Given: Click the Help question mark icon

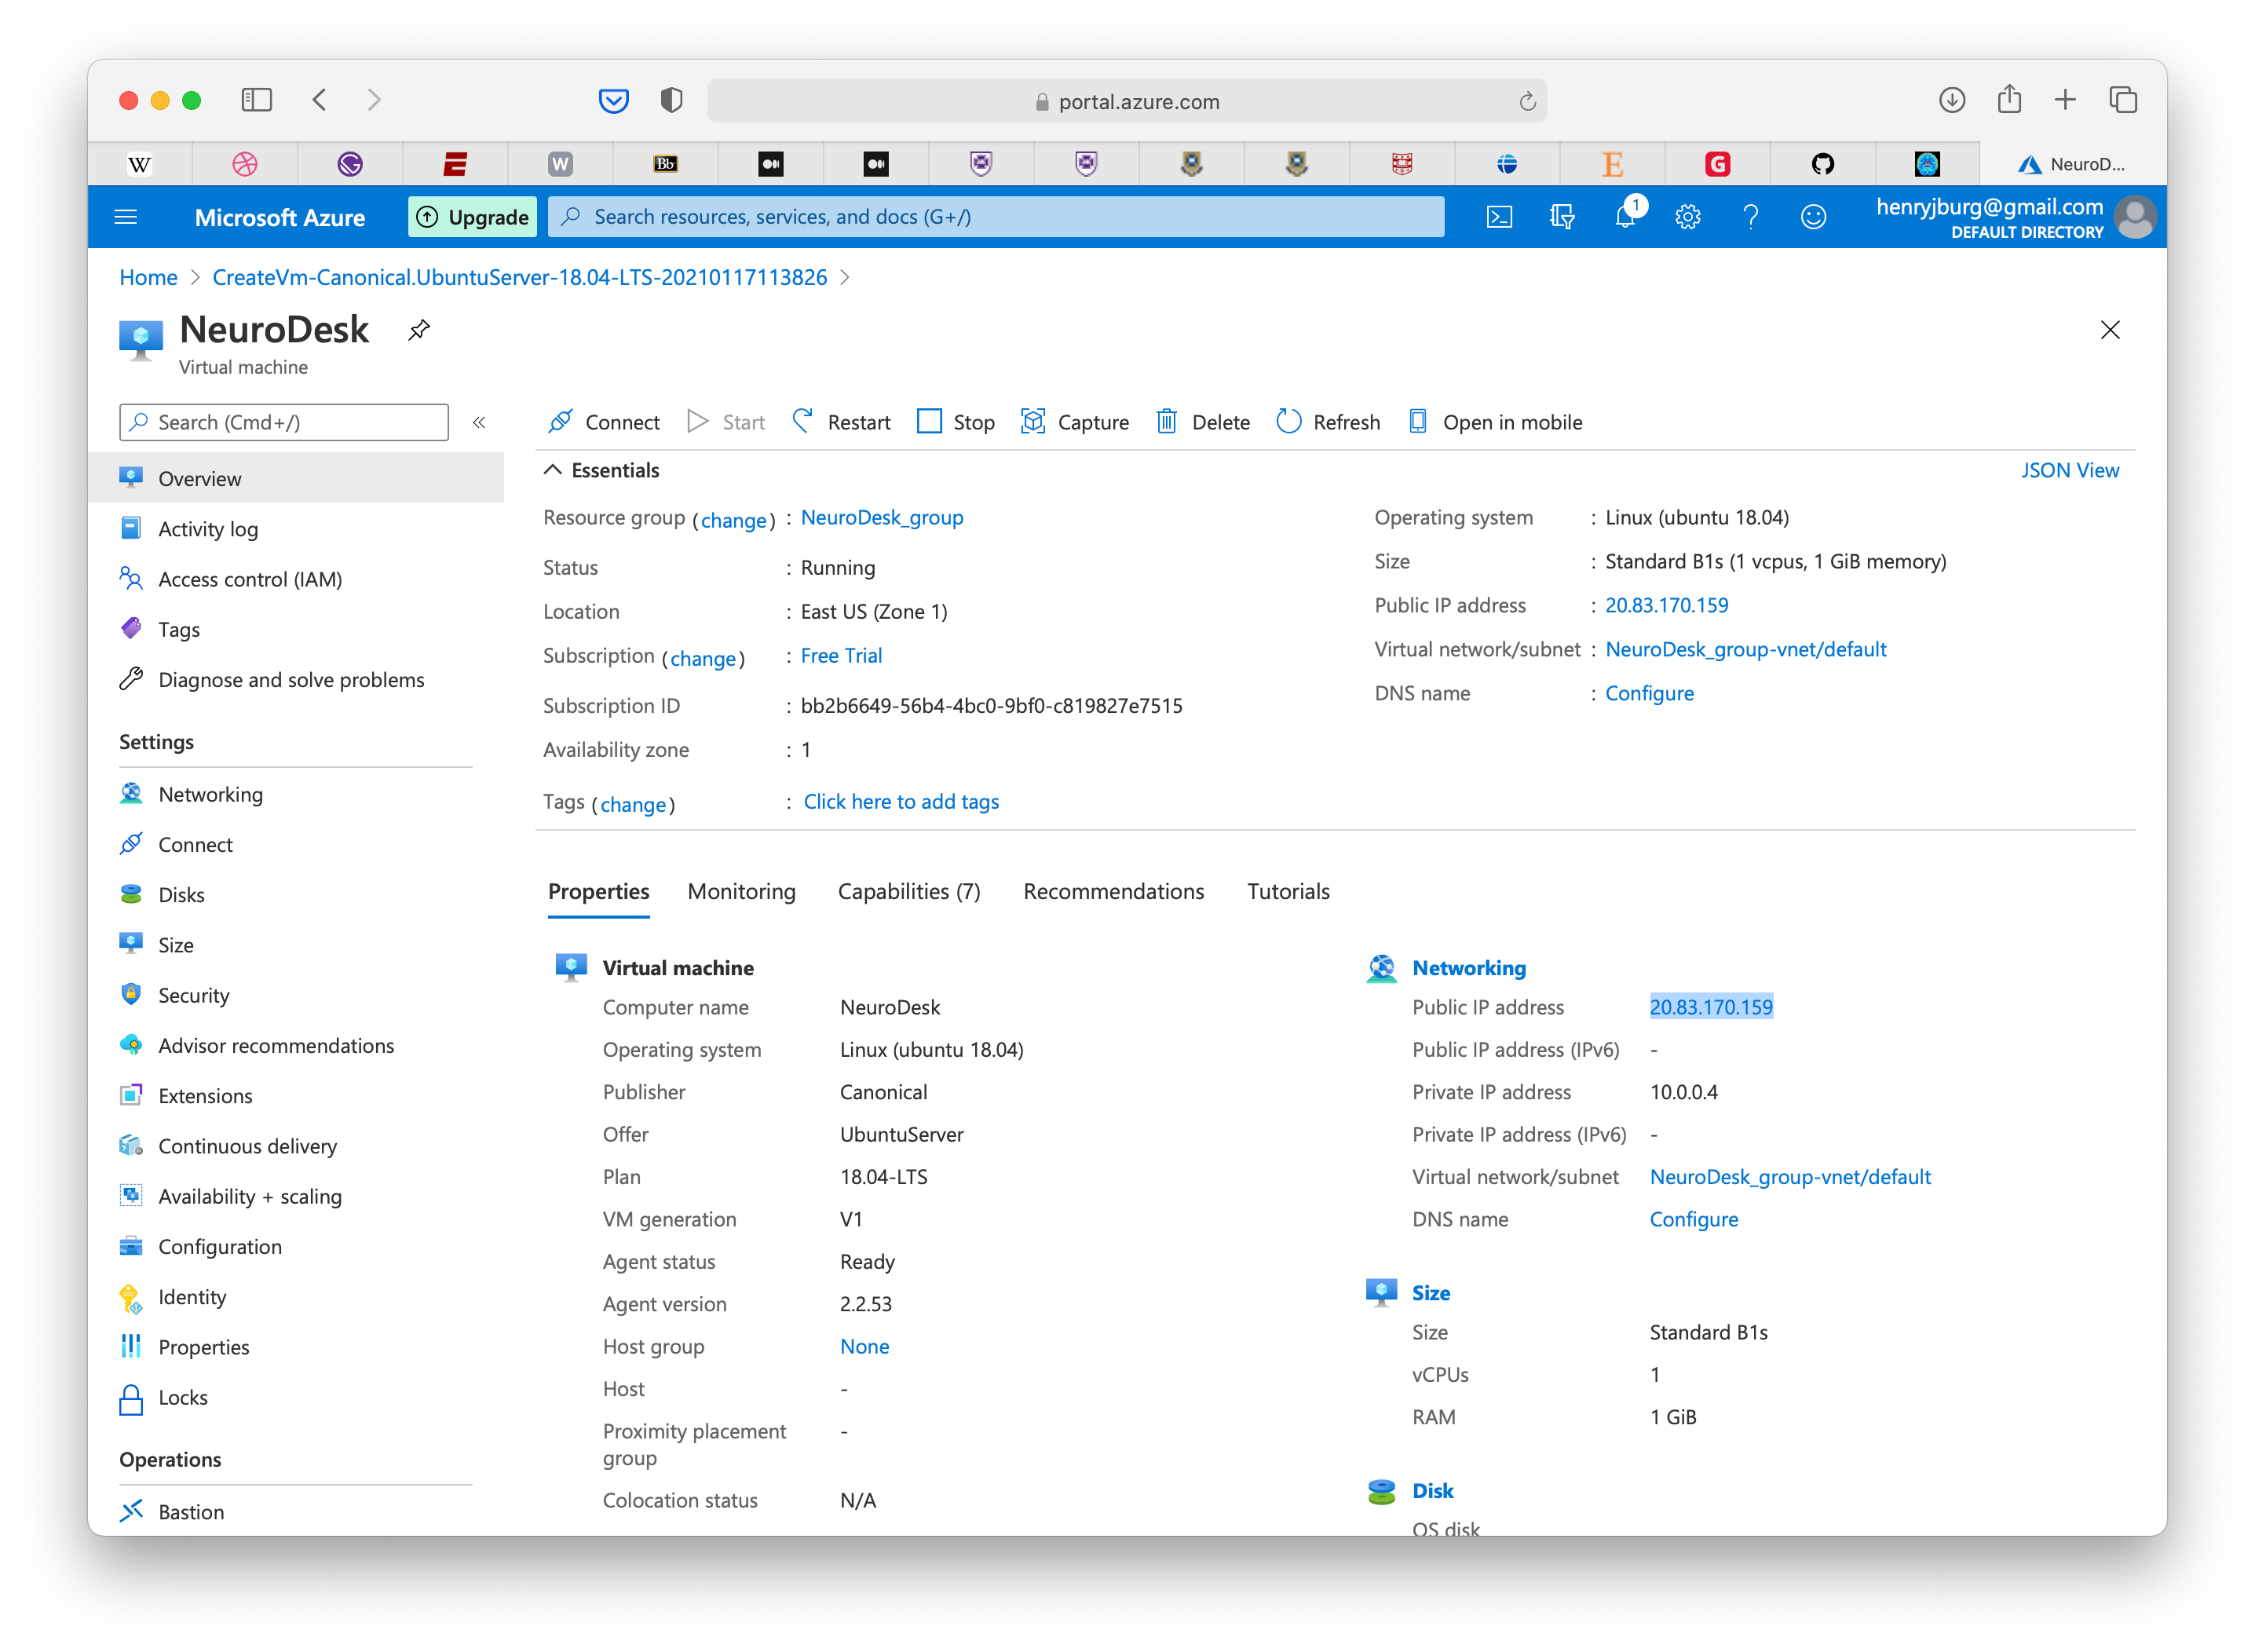Looking at the screenshot, I should pos(1751,217).
